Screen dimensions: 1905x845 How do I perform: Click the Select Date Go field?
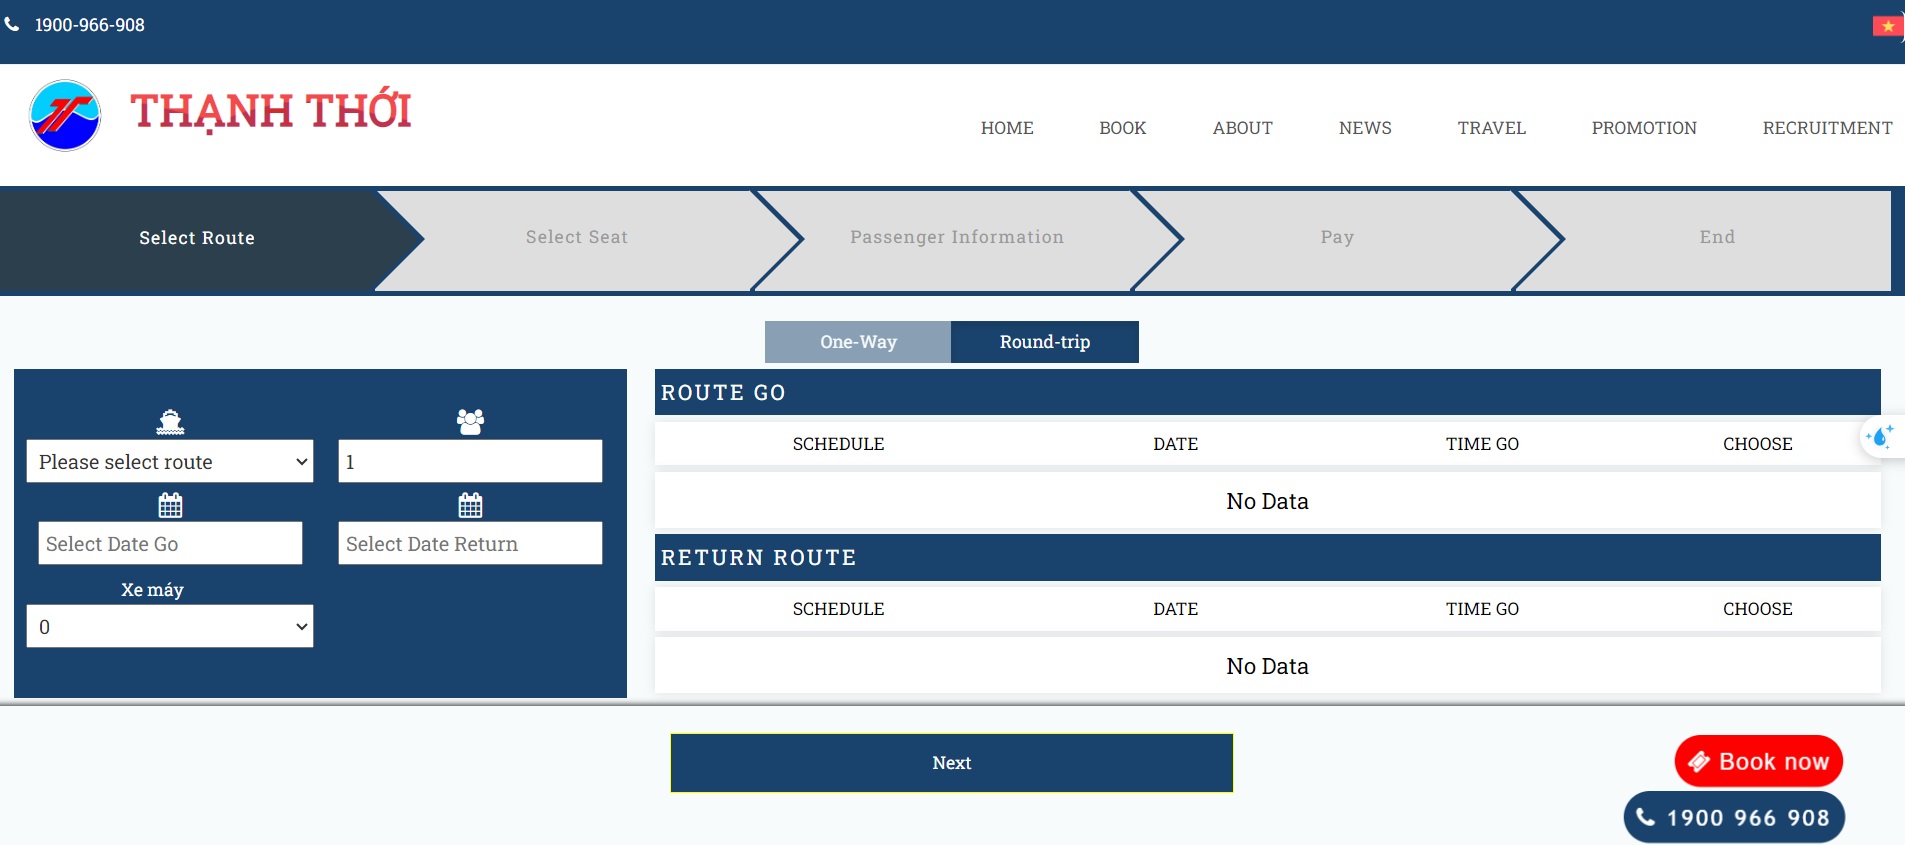click(170, 544)
